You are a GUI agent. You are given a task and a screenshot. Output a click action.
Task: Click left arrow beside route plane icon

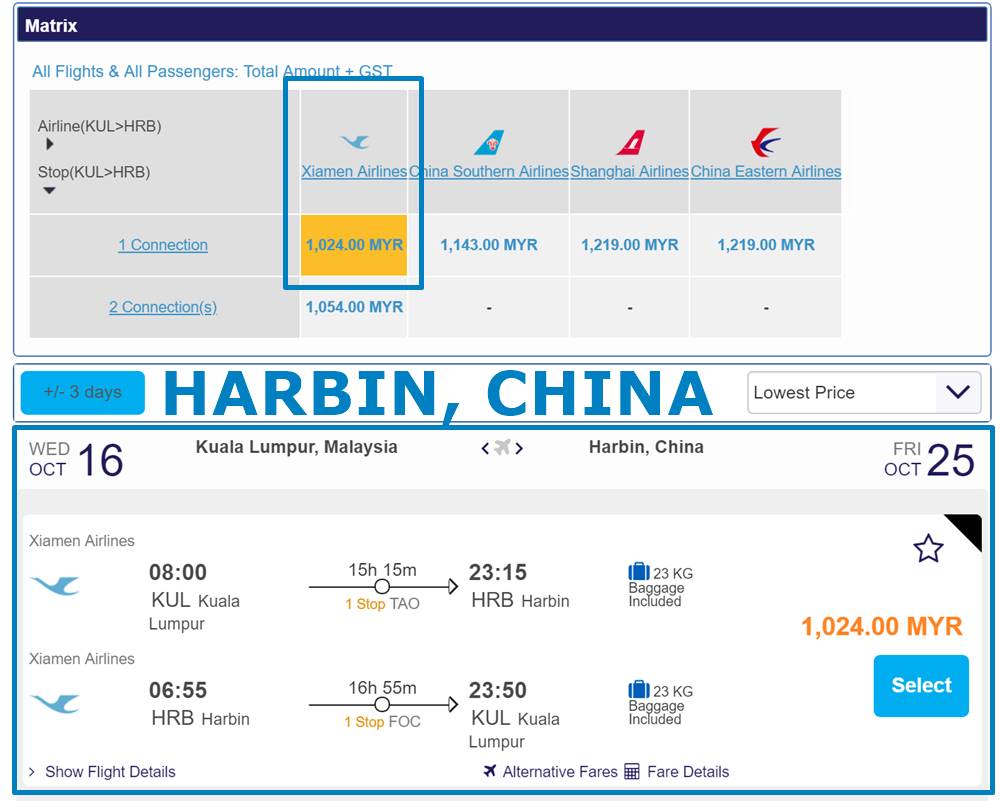point(485,448)
